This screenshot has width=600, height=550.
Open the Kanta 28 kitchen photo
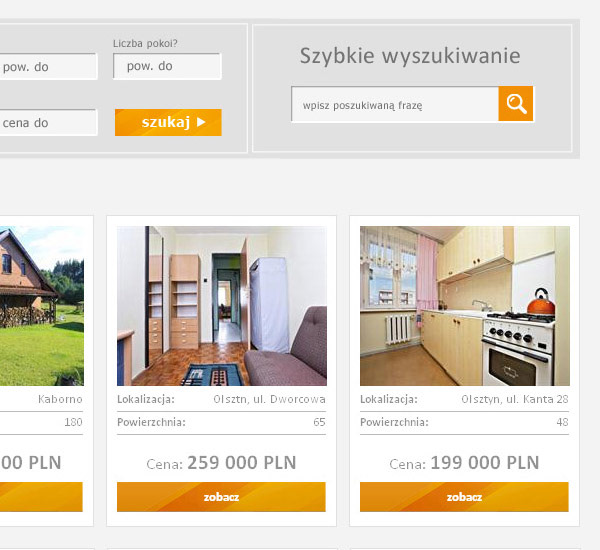point(465,306)
